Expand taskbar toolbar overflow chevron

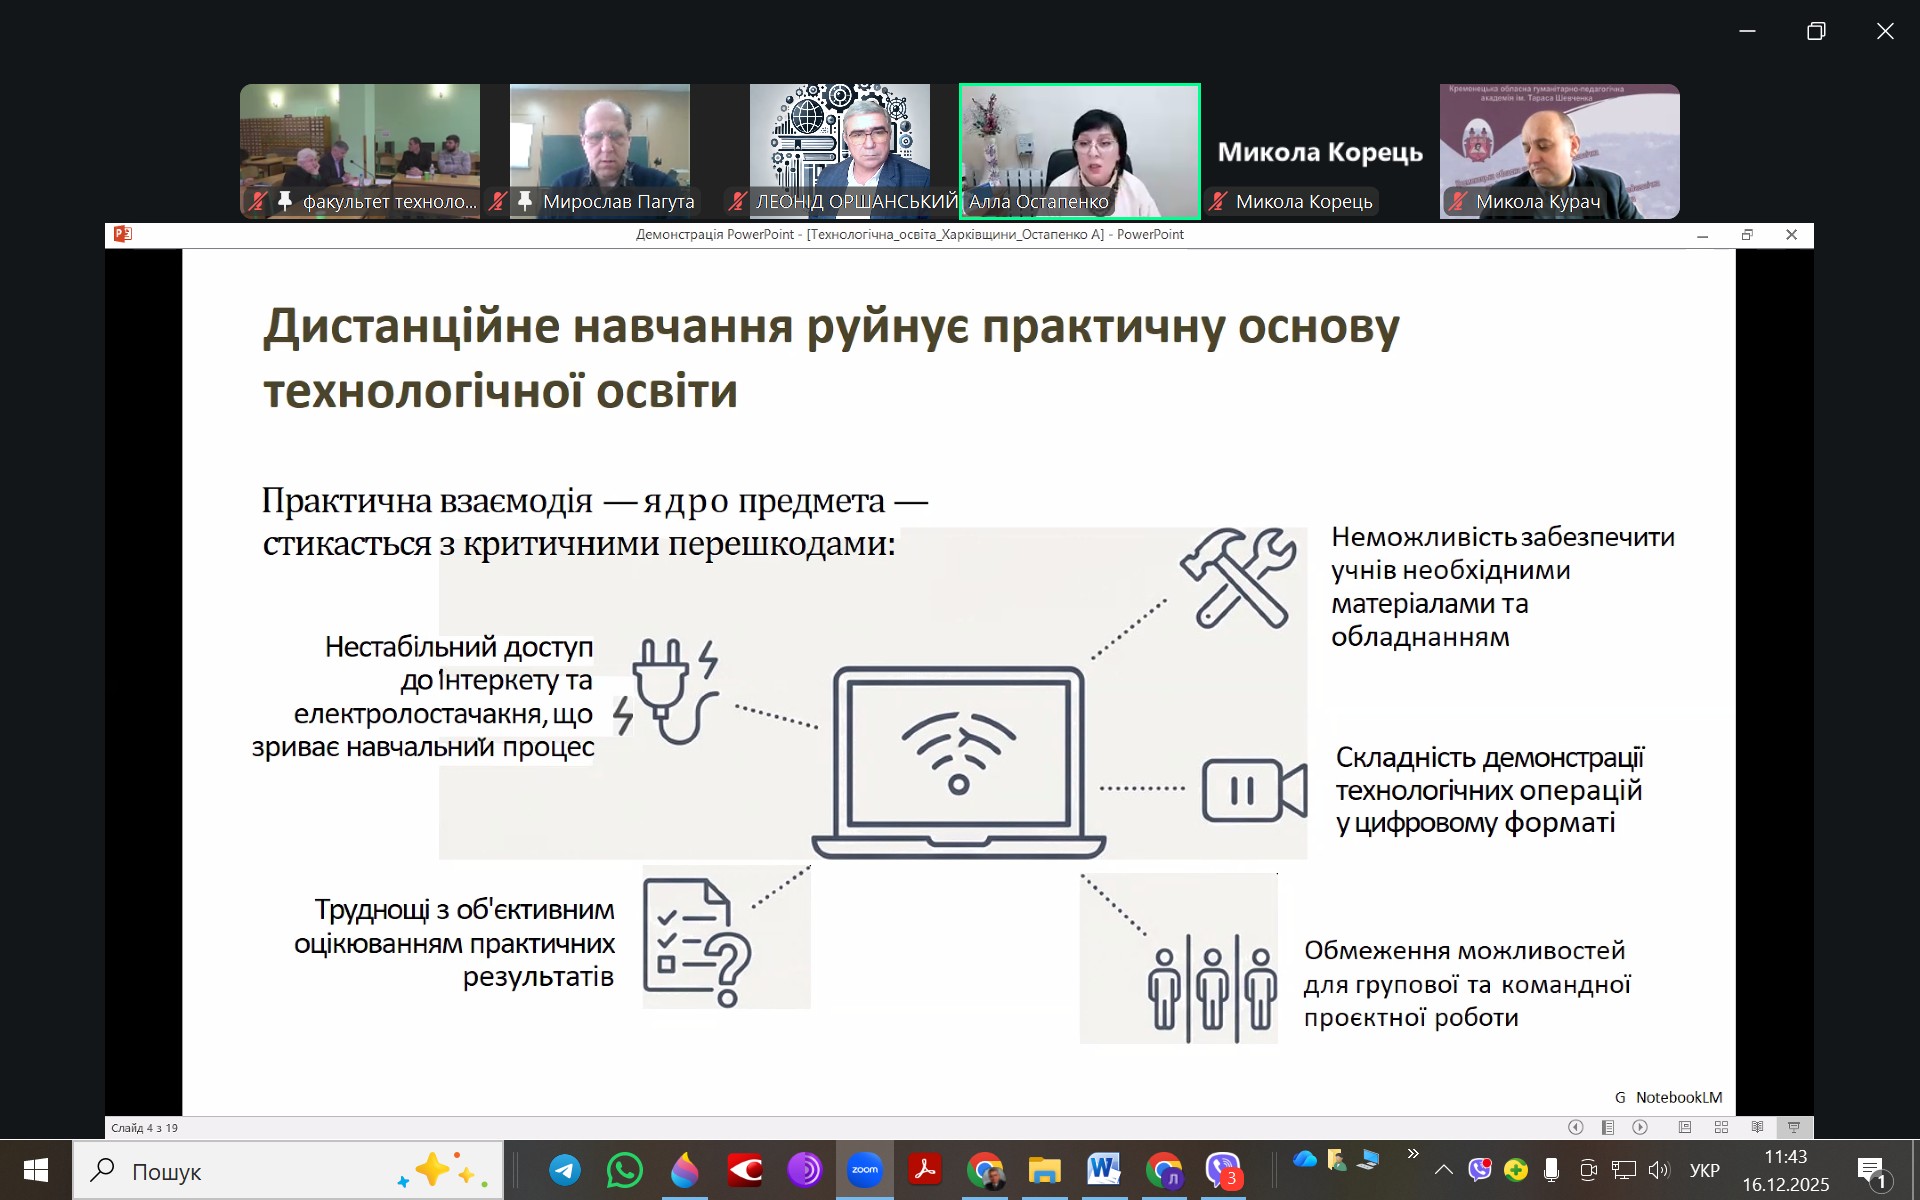[x=1413, y=1154]
